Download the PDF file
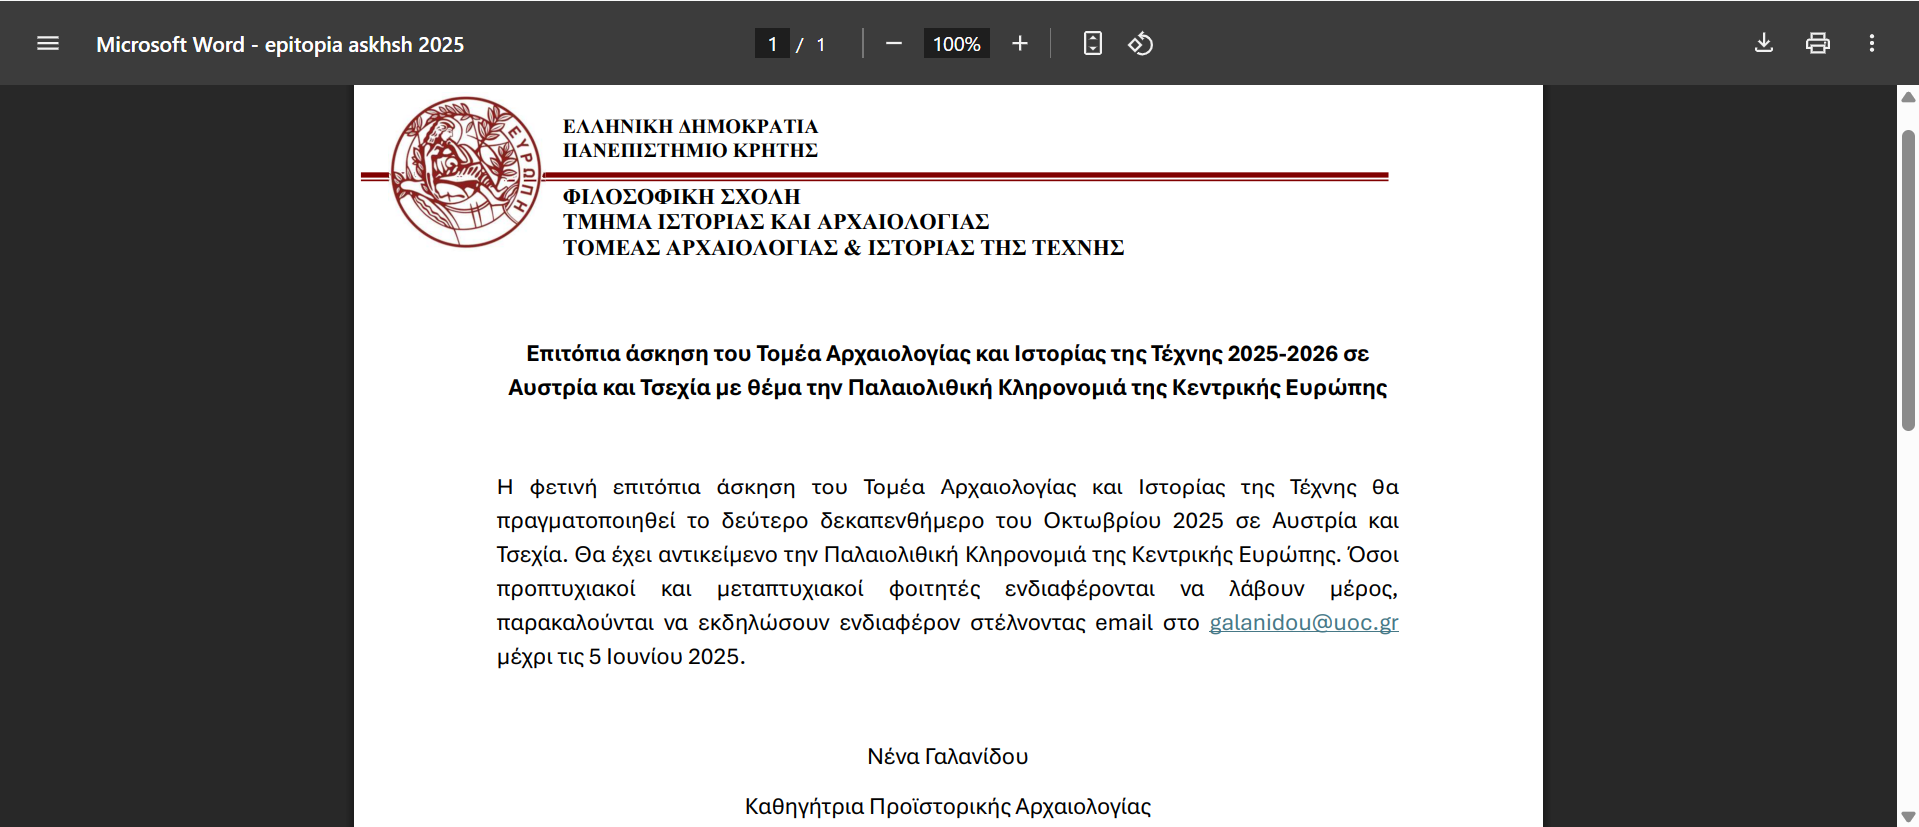 click(x=1764, y=43)
